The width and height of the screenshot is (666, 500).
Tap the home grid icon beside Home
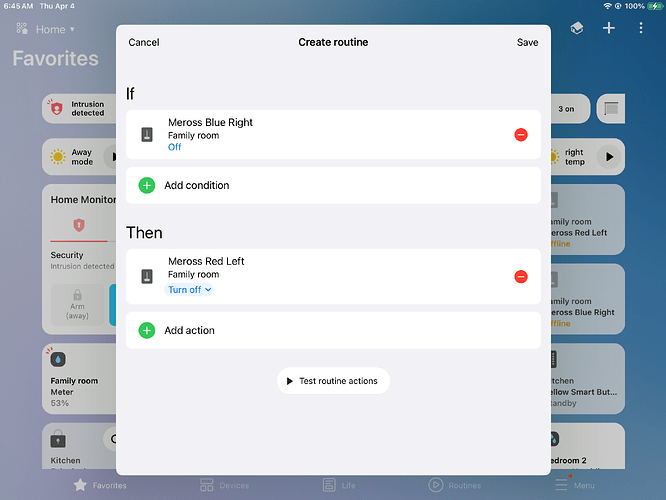click(22, 29)
